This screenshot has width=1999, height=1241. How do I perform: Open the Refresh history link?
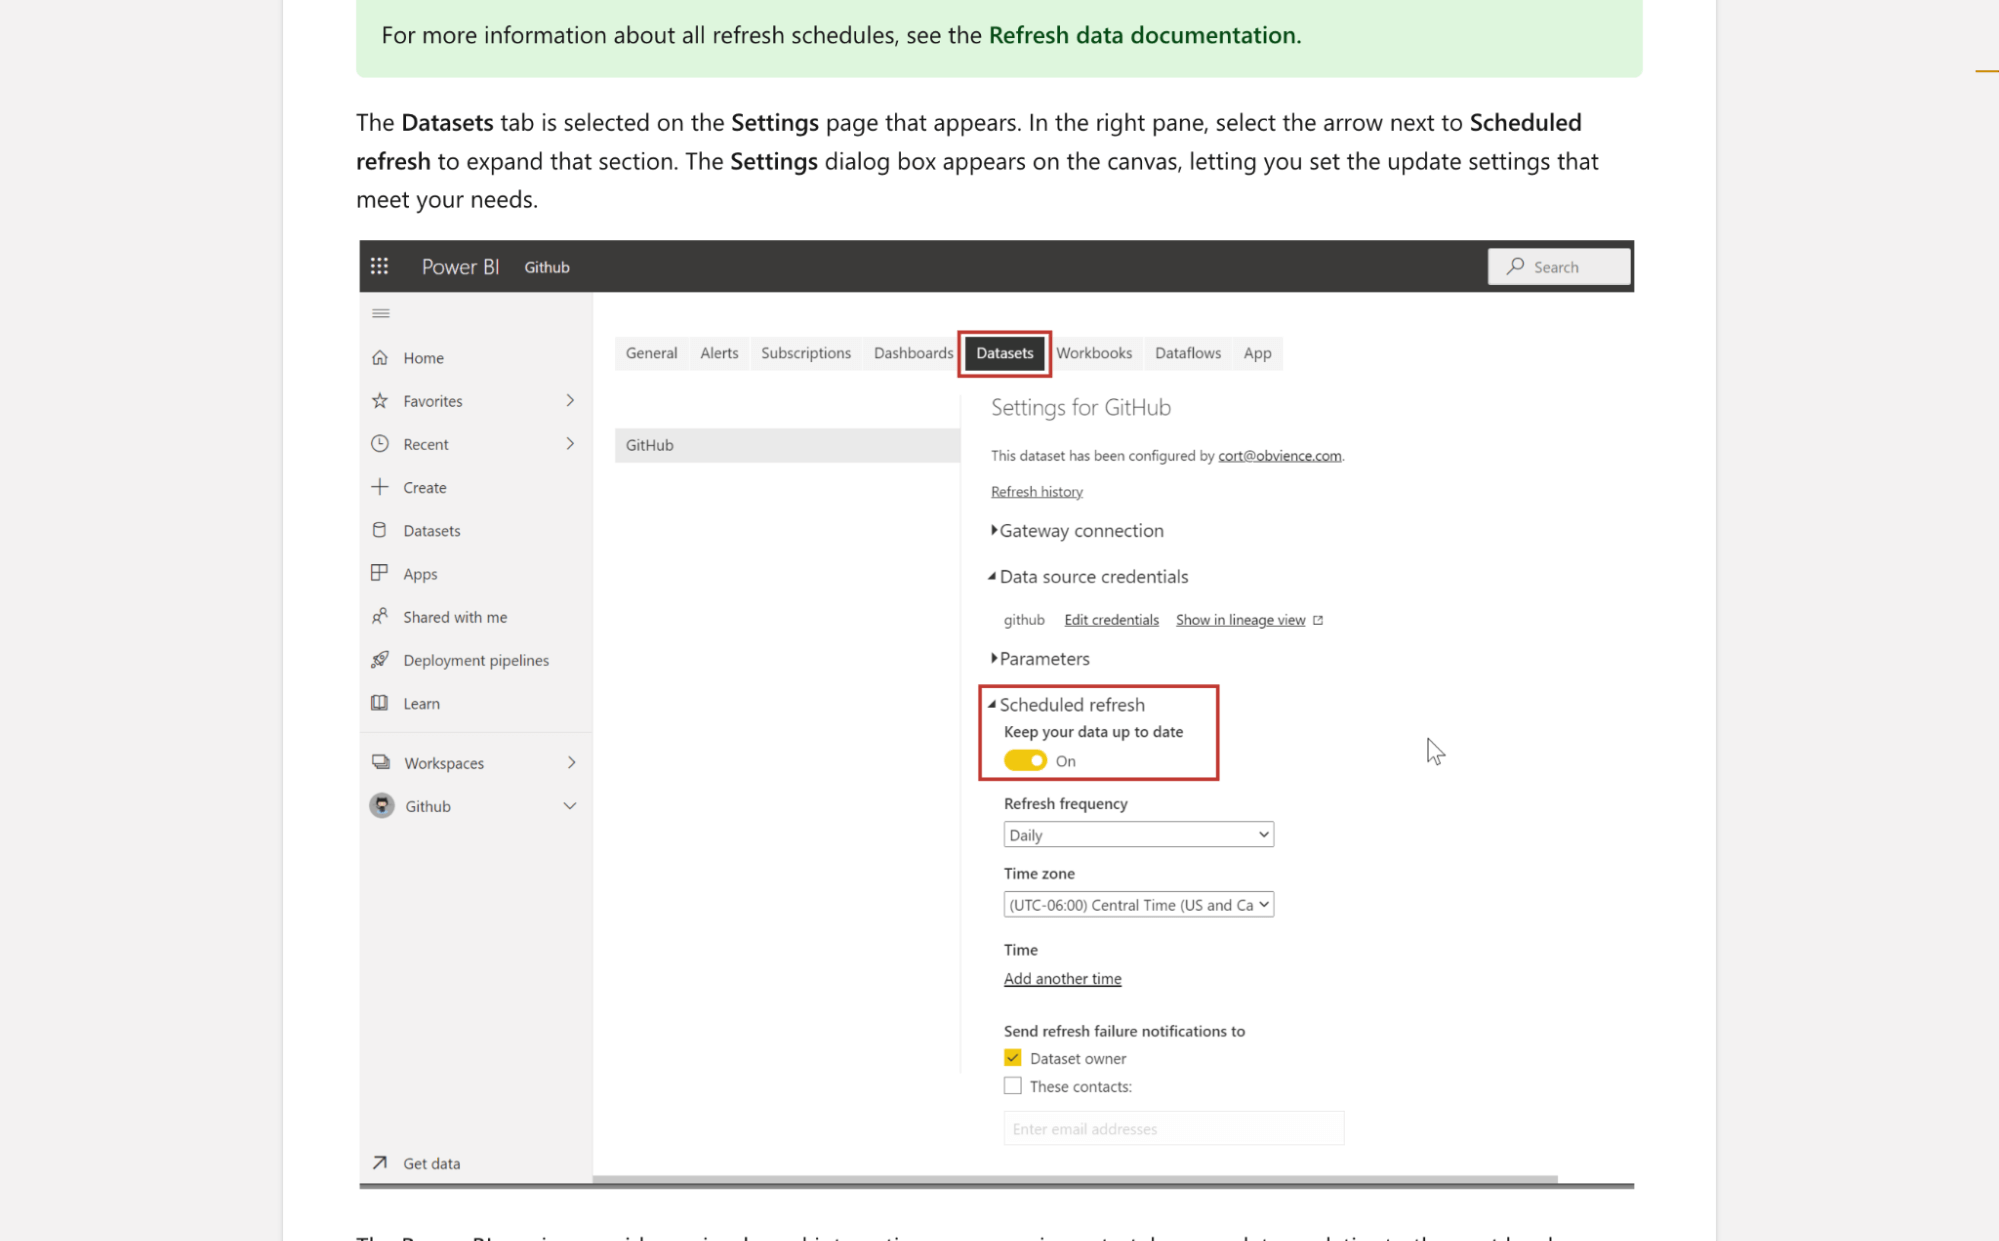(x=1037, y=491)
